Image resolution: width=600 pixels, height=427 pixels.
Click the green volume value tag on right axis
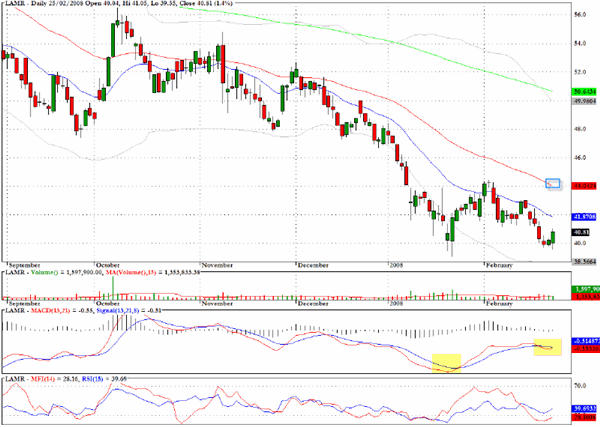pos(585,289)
